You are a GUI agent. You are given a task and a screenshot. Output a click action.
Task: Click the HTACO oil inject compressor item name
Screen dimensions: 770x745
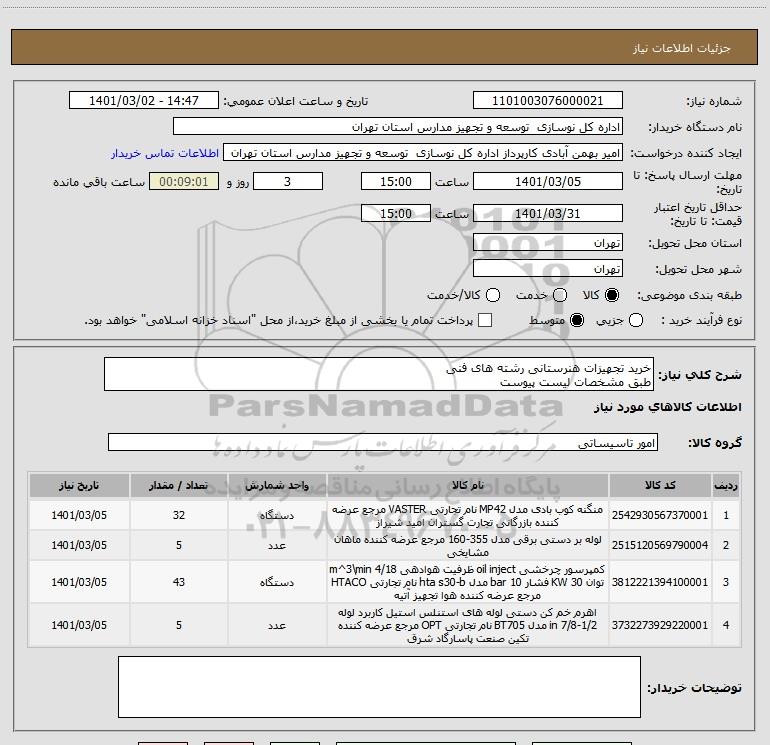click(x=468, y=582)
